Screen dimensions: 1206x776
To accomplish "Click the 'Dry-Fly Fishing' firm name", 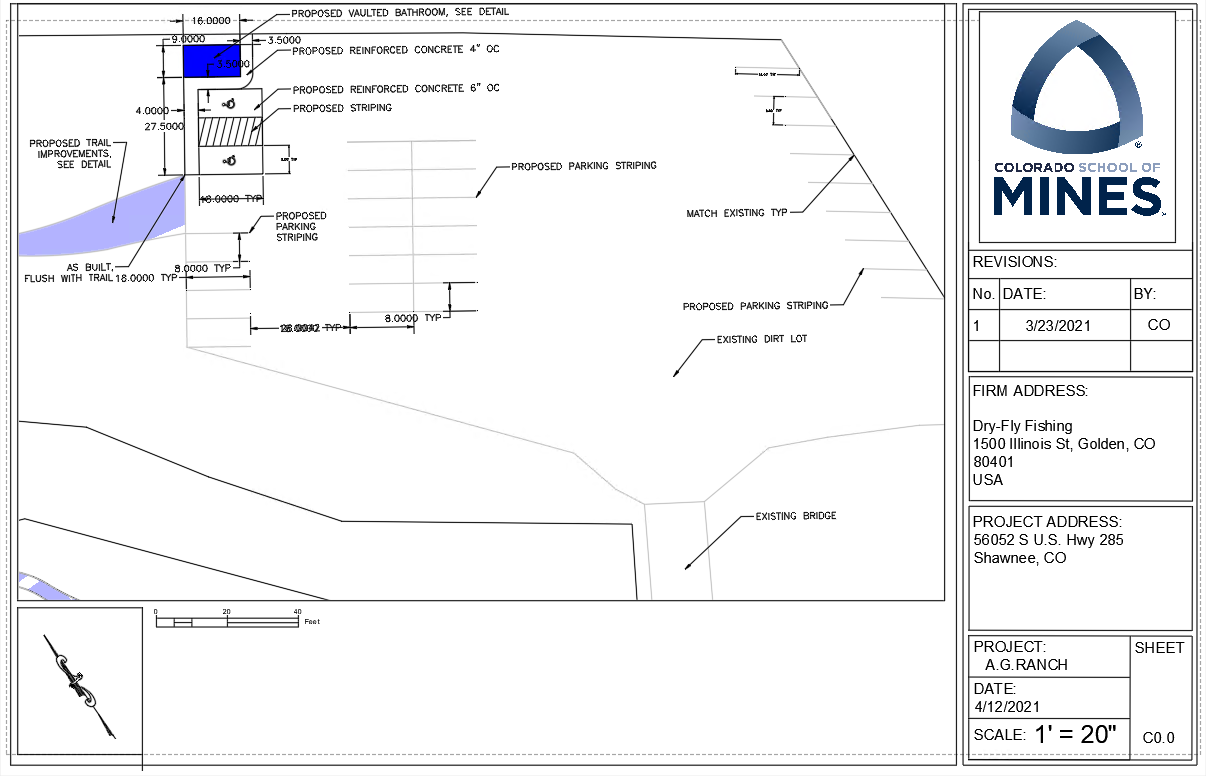I will coord(1022,426).
